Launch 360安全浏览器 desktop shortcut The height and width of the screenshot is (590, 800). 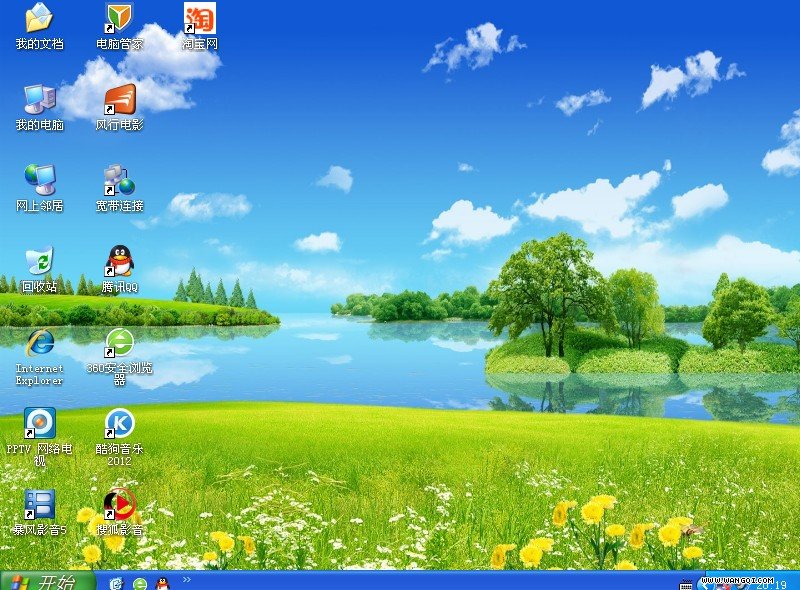tap(119, 343)
